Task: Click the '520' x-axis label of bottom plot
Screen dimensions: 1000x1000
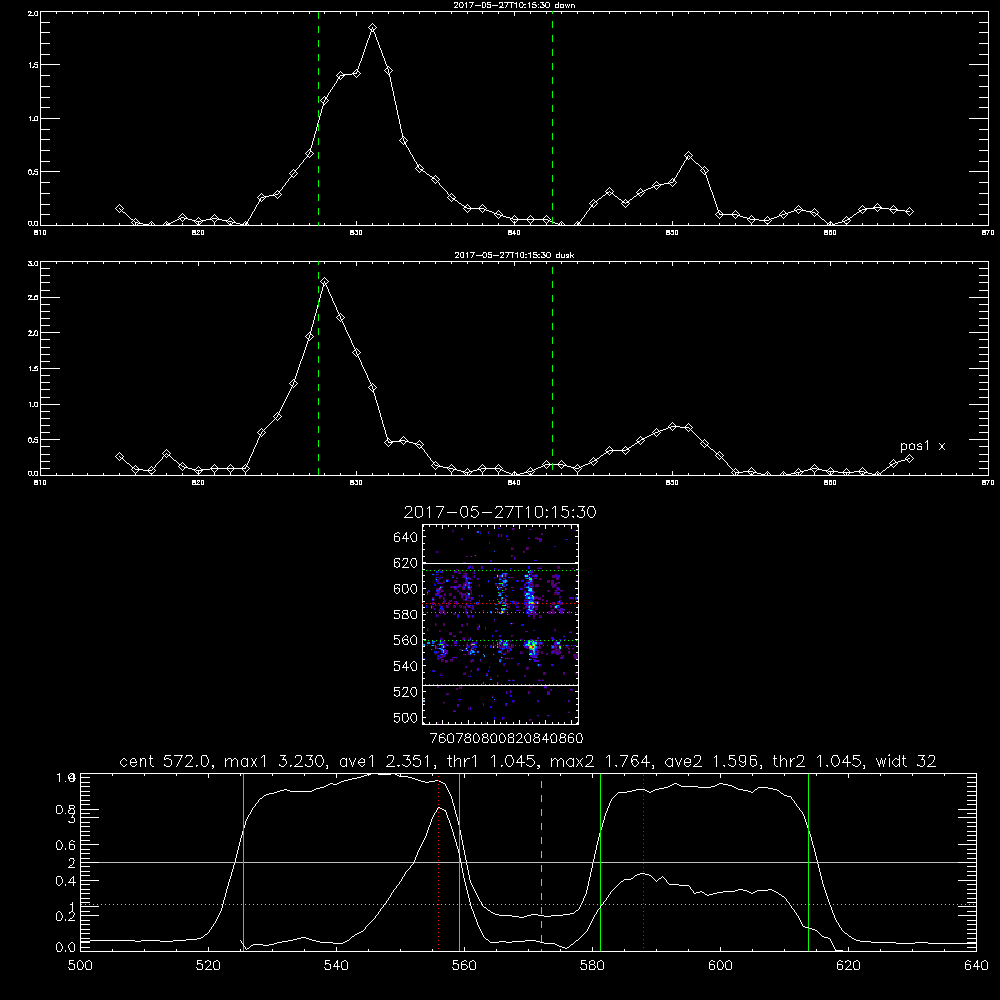Action: [208, 966]
